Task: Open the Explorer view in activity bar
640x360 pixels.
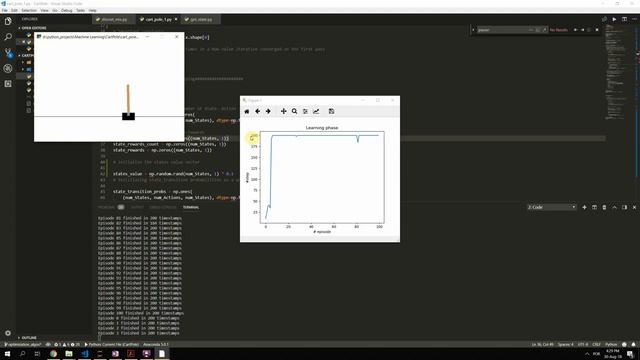Action: (x=8, y=21)
